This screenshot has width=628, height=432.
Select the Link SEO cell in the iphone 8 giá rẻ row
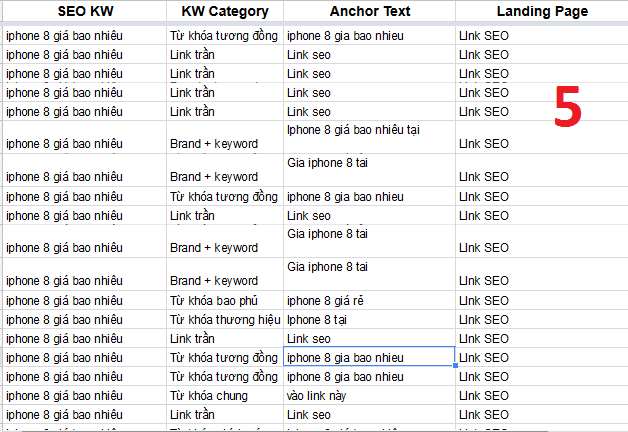542,300
